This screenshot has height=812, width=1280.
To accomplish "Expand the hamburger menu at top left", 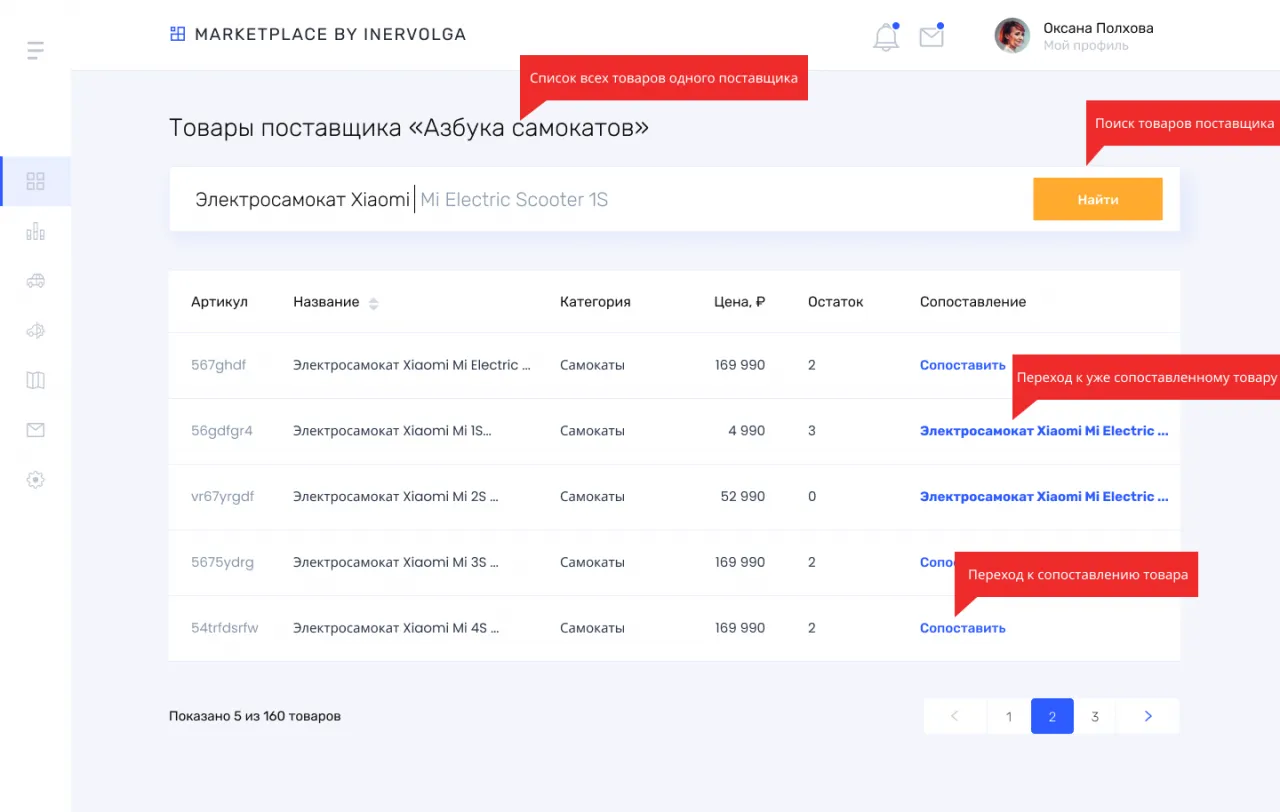I will click(x=34, y=49).
